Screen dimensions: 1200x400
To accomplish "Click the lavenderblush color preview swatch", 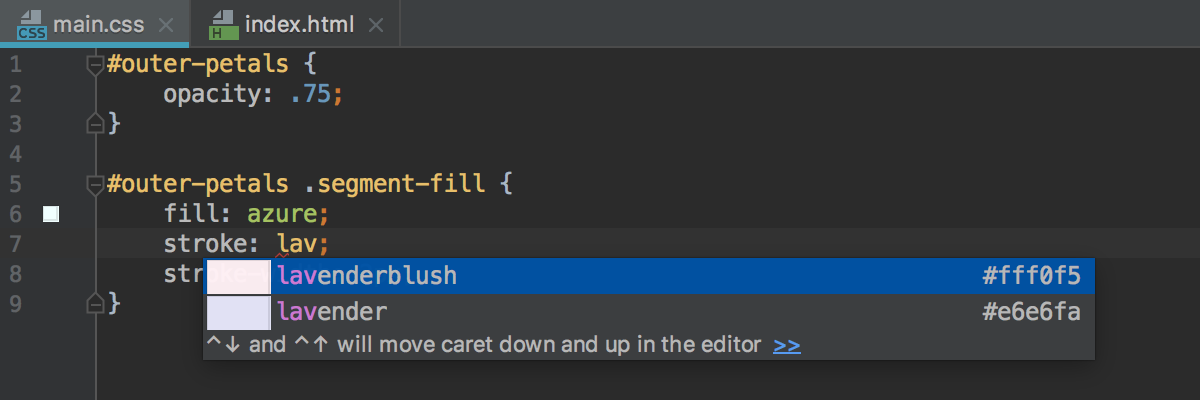I will point(238,276).
